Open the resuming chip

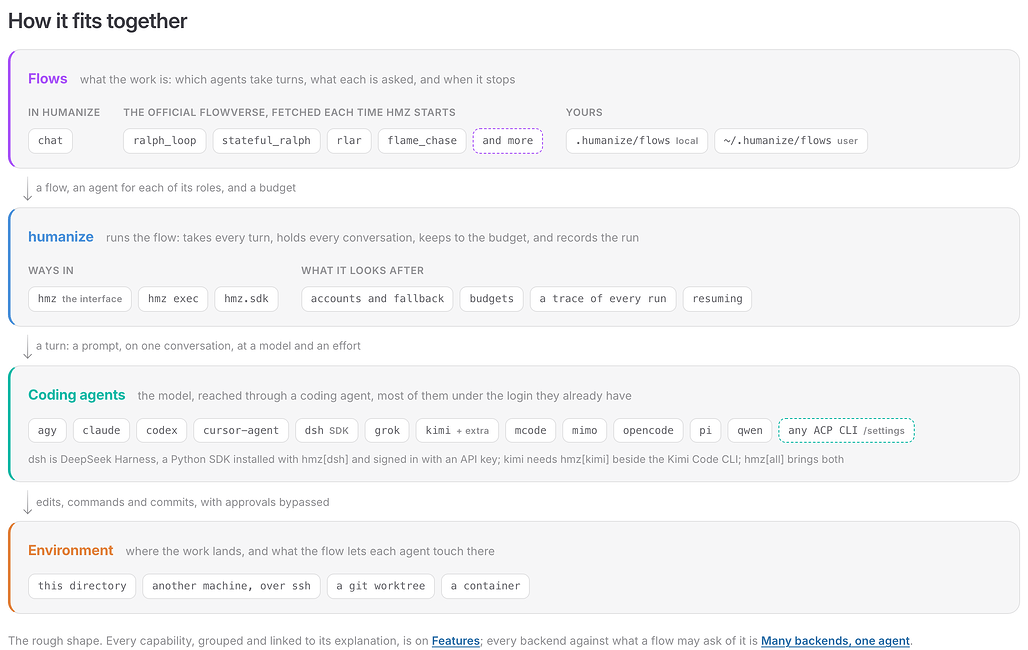pyautogui.click(x=717, y=299)
